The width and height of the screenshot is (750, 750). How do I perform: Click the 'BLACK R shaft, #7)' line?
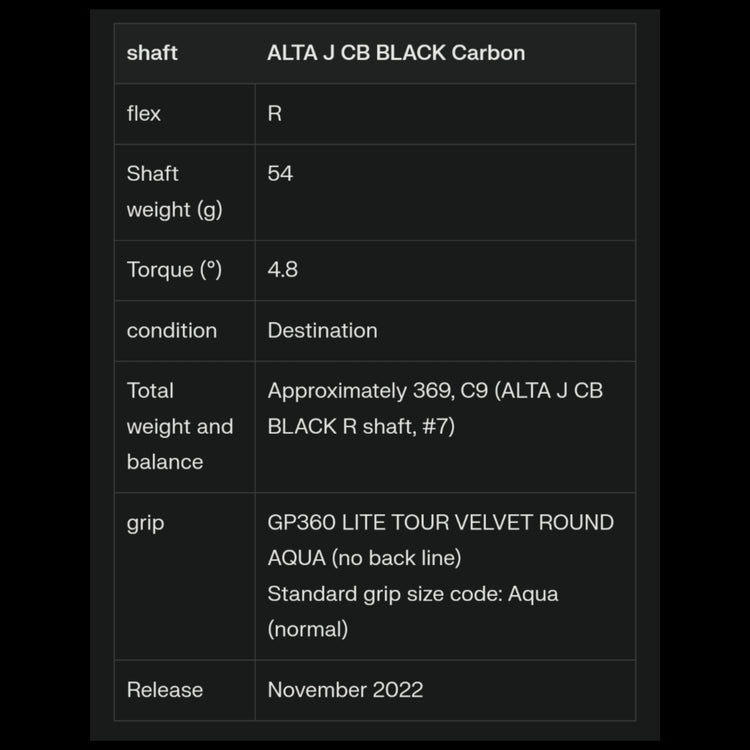point(361,426)
